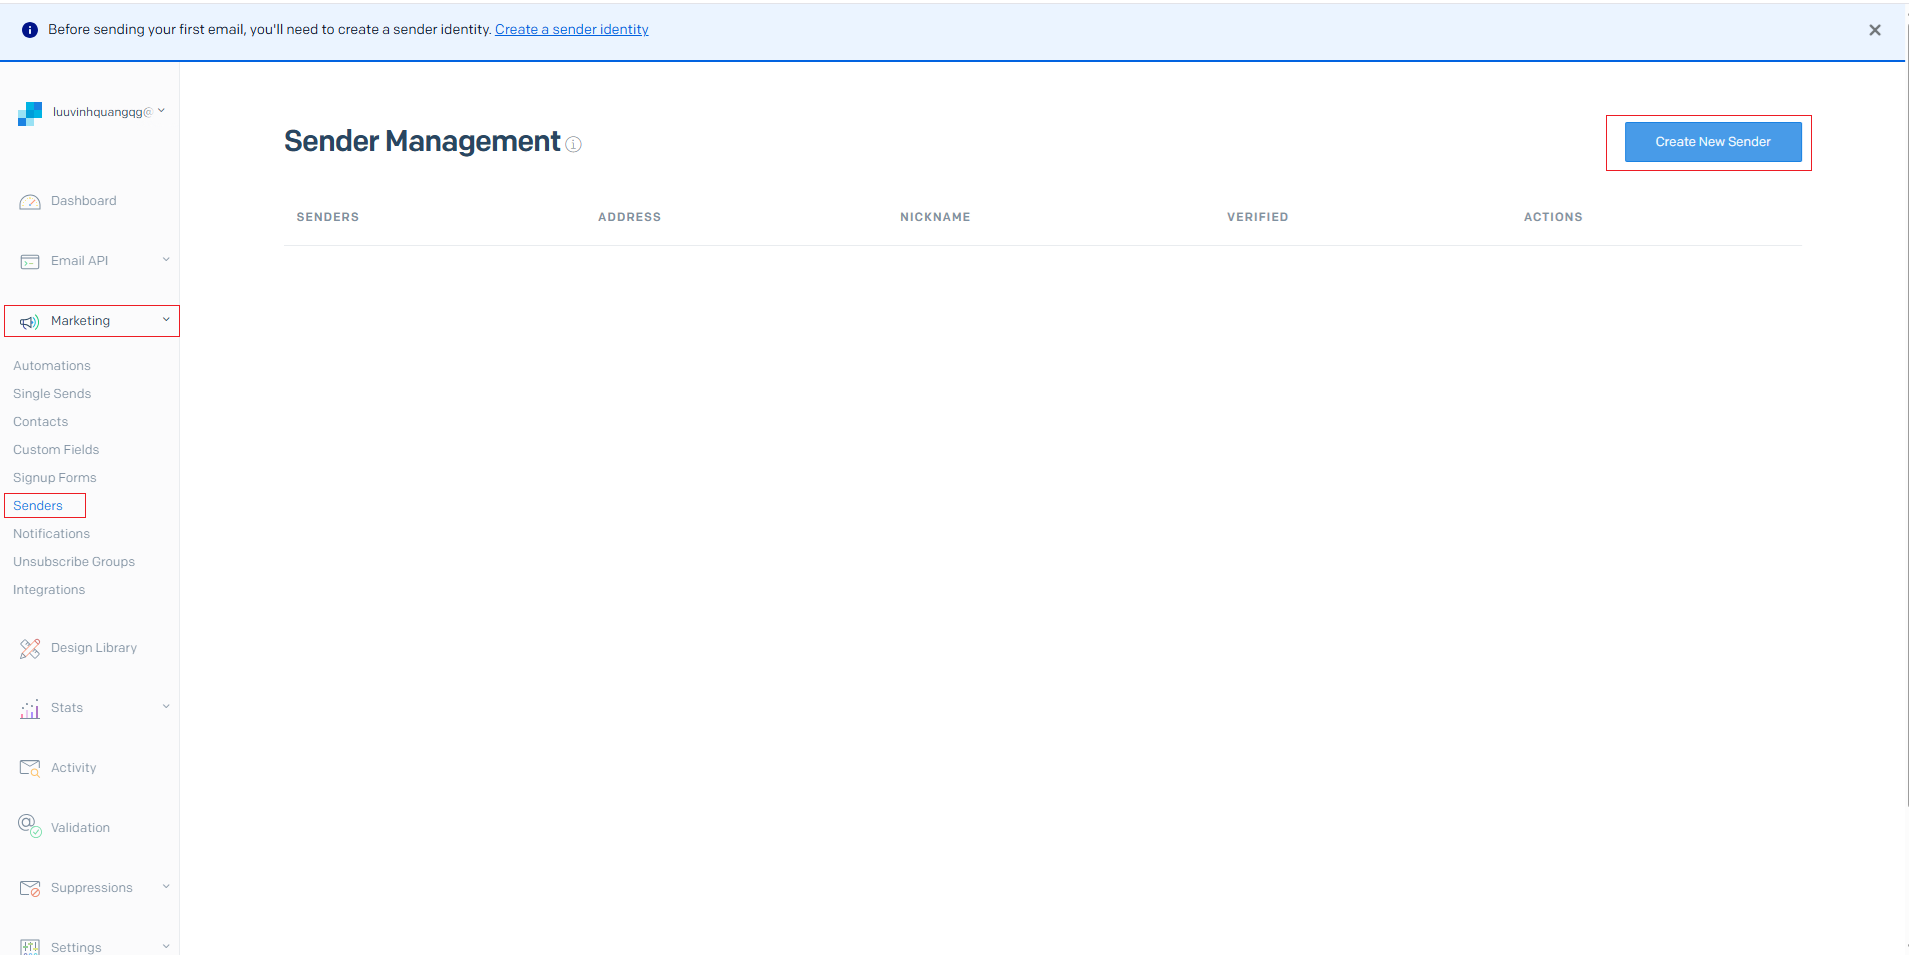Expand the Email API chevron
The image size is (1909, 955).
coord(166,260)
